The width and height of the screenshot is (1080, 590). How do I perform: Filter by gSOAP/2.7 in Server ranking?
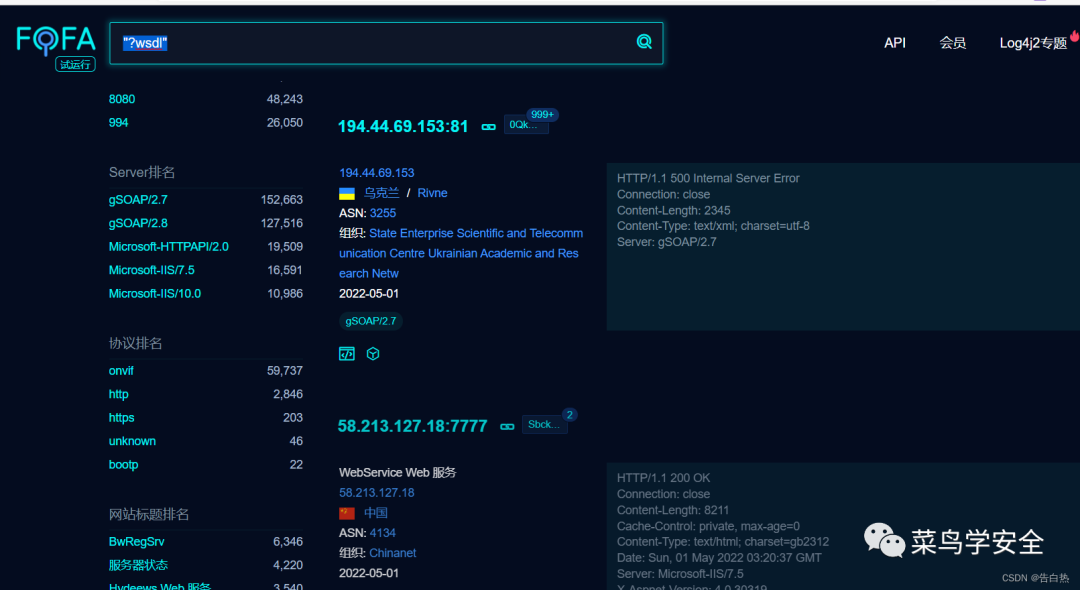tap(138, 200)
